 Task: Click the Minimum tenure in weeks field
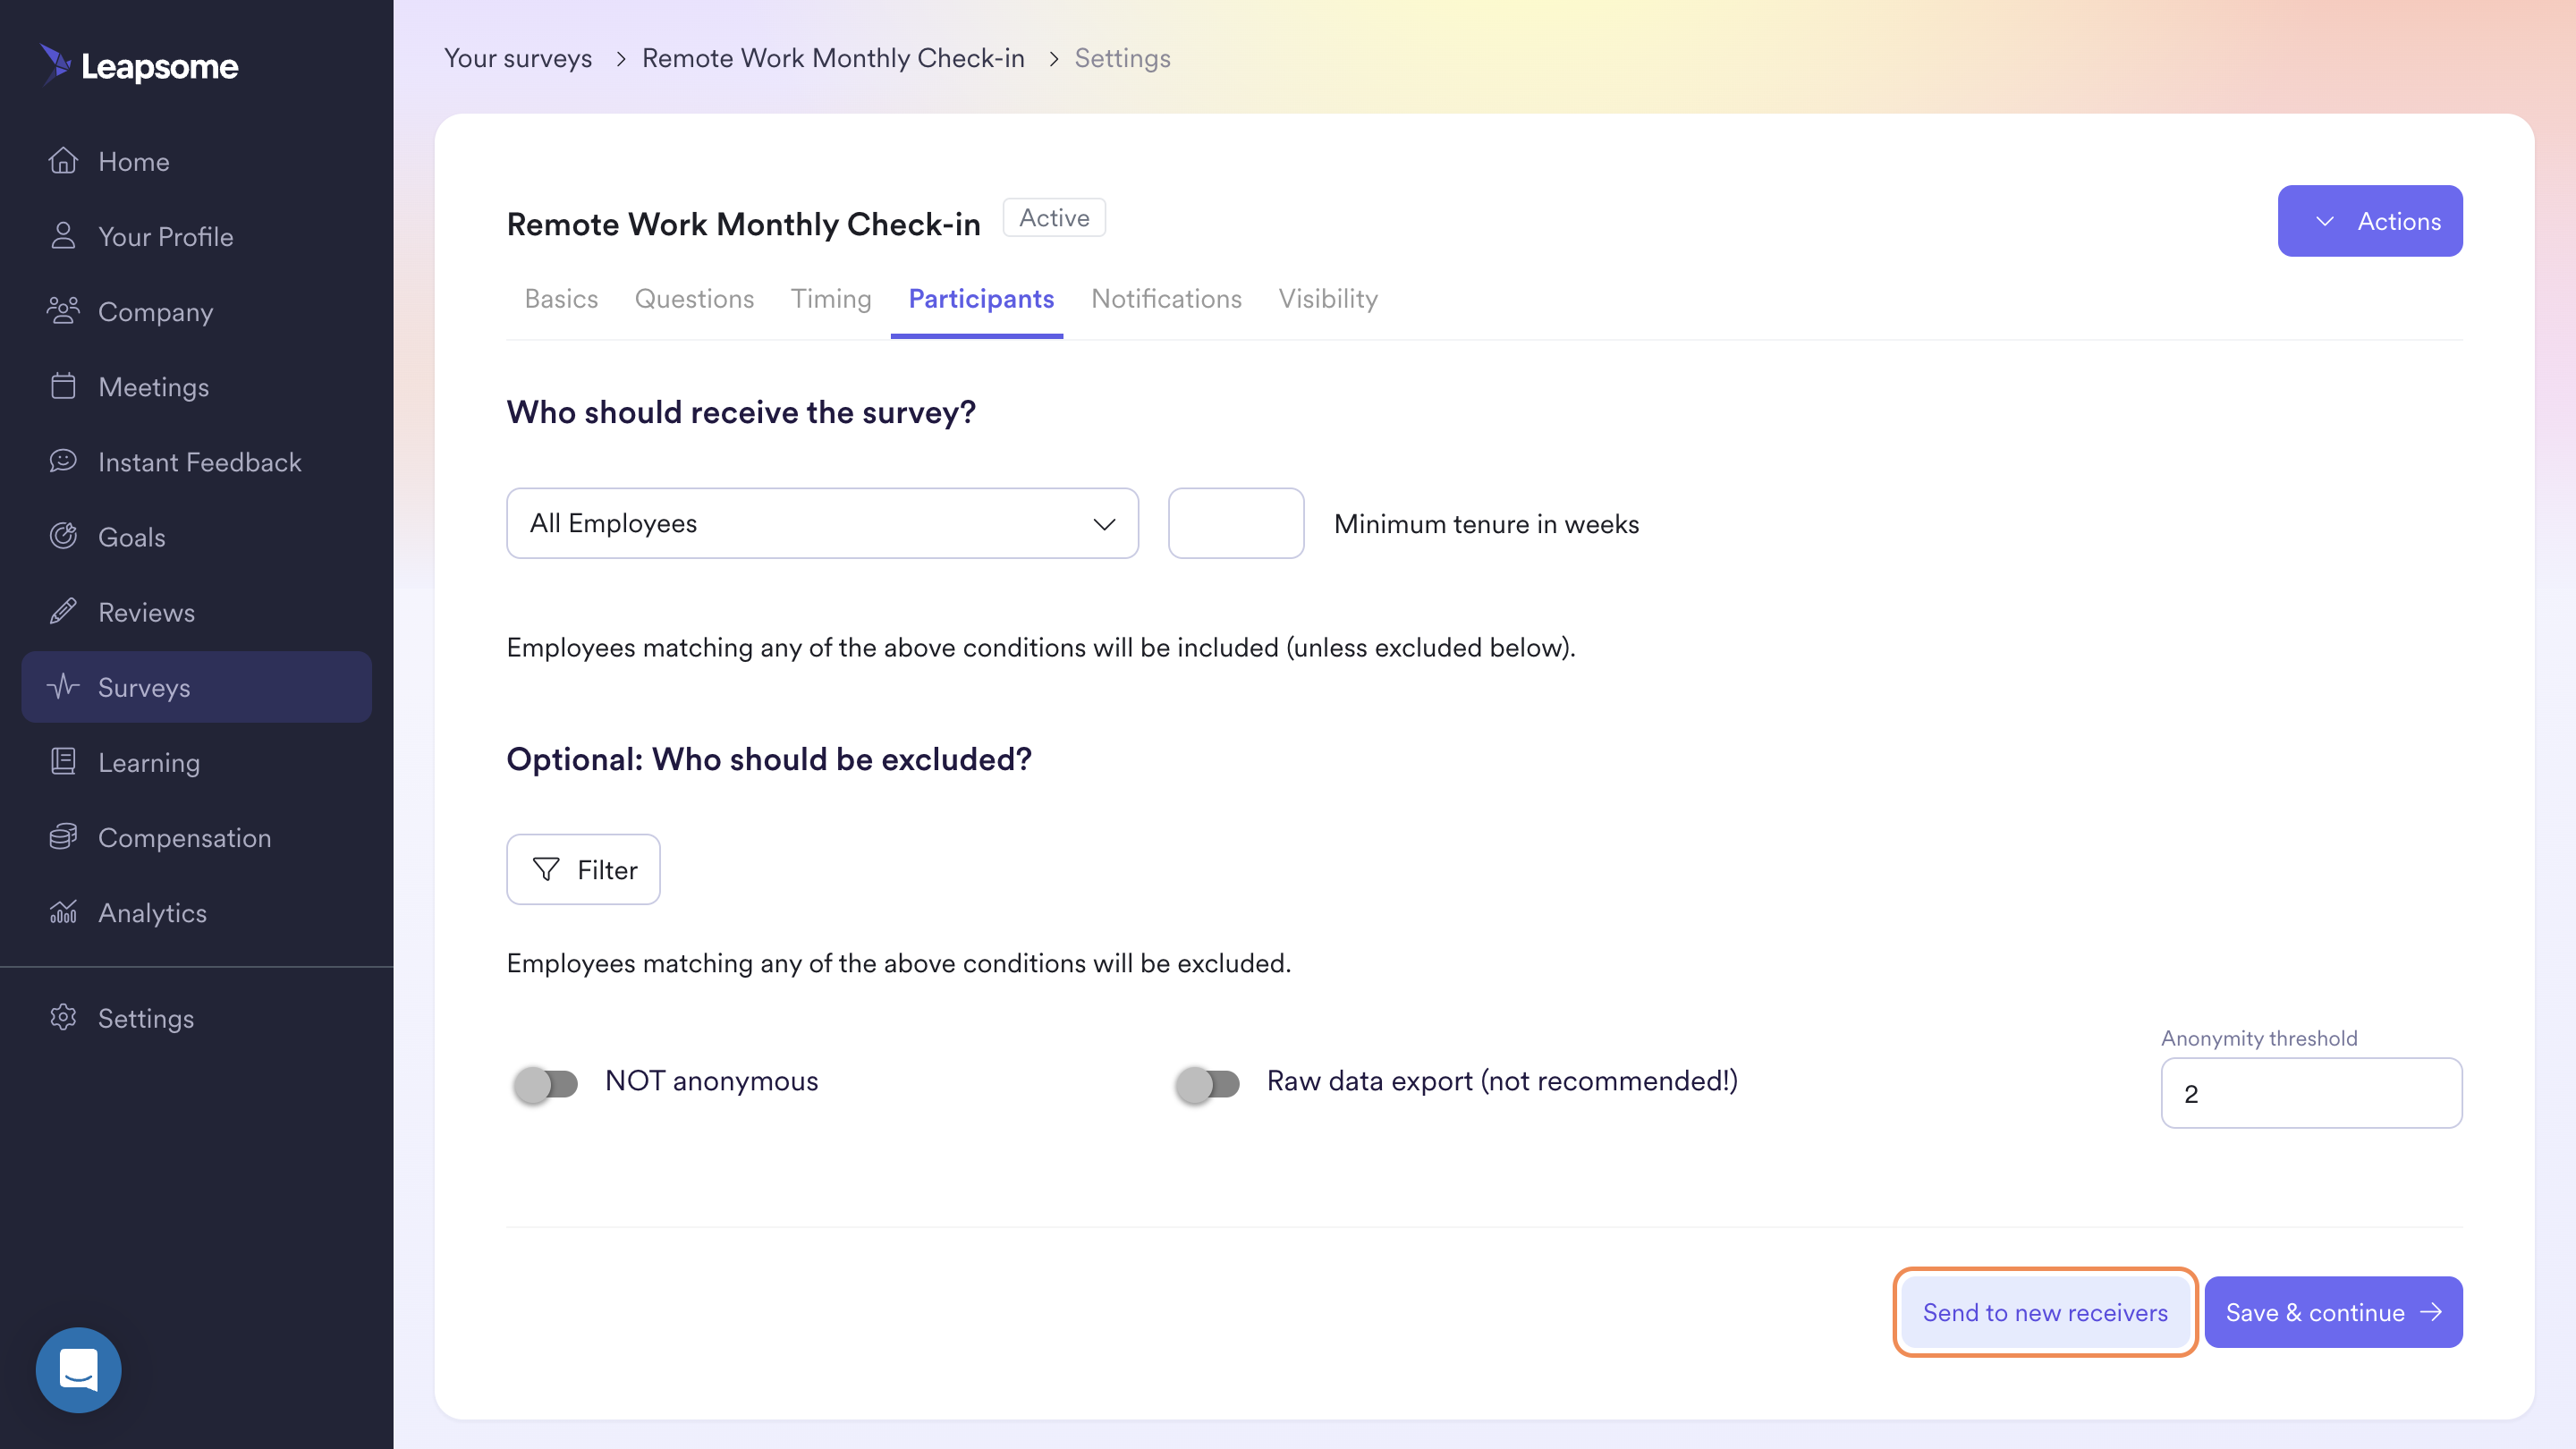coord(1236,523)
